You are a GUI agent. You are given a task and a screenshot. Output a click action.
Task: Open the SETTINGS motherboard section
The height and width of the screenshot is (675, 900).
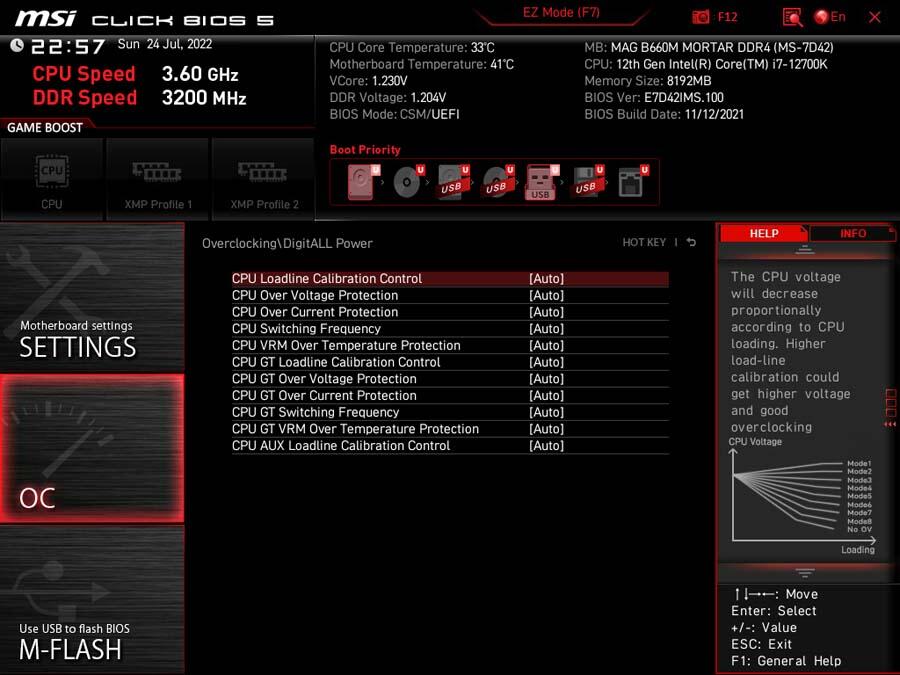point(92,297)
